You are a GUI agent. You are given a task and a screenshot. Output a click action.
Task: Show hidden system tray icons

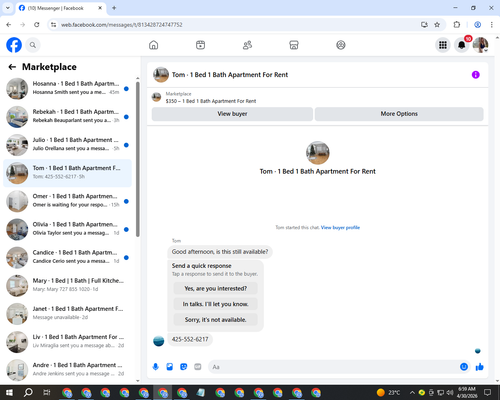click(x=412, y=393)
